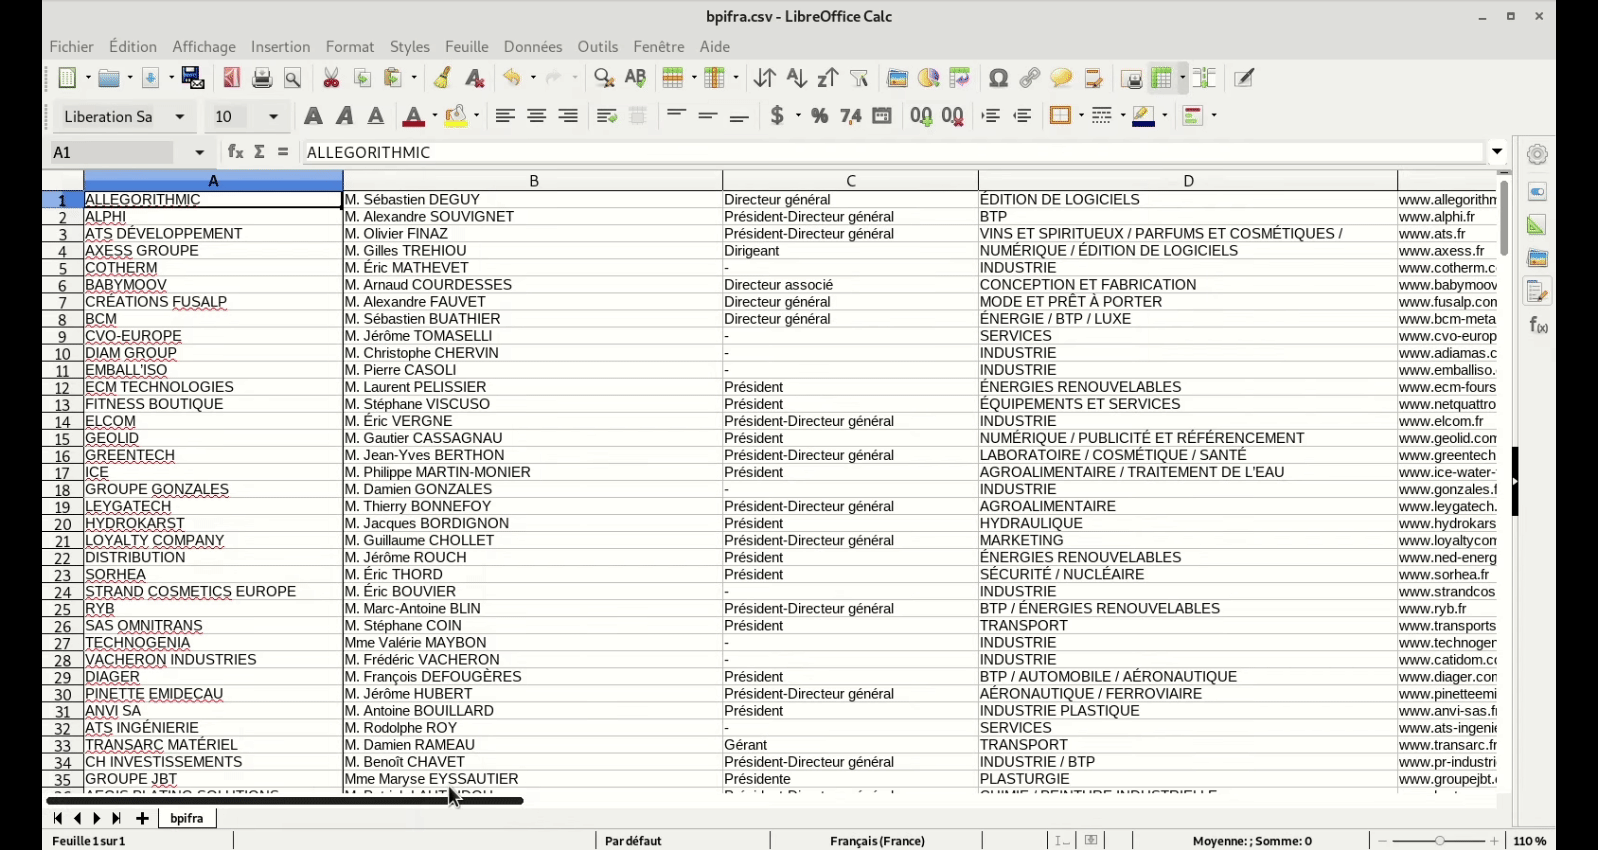This screenshot has width=1598, height=850.
Task: Format as percent
Action: click(x=820, y=116)
